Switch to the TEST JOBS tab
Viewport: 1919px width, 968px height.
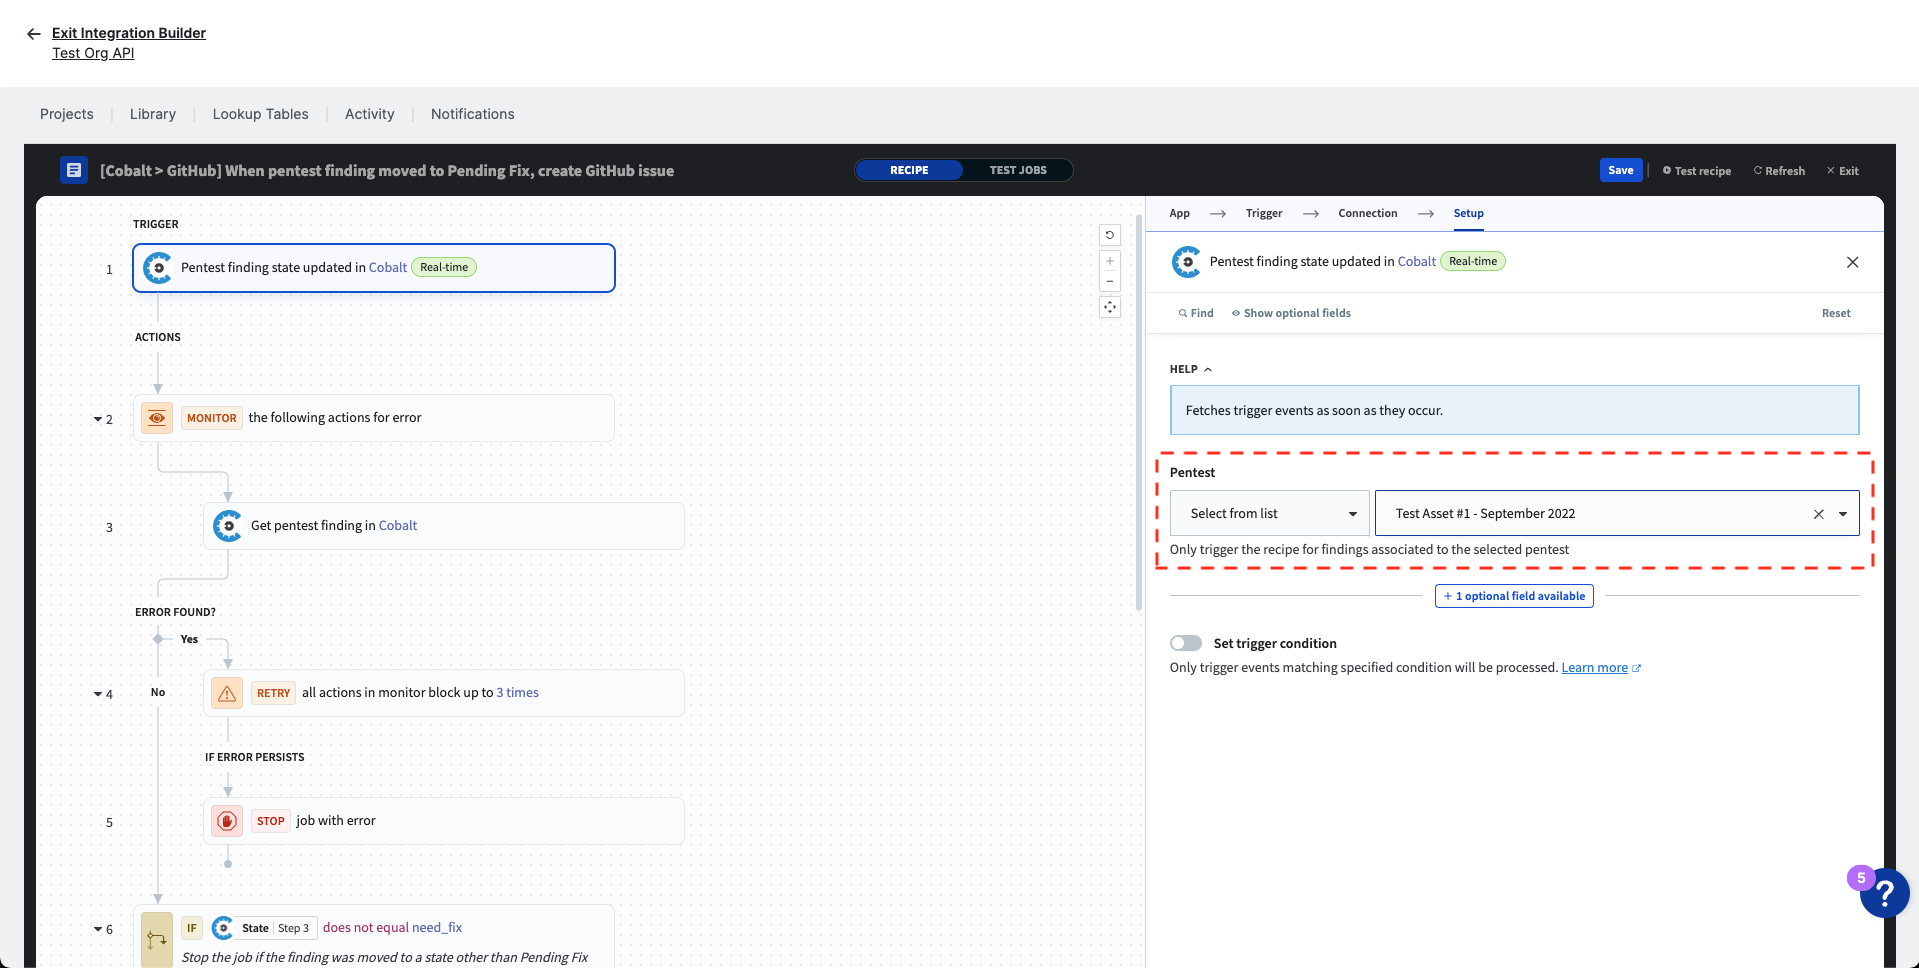tap(1018, 170)
